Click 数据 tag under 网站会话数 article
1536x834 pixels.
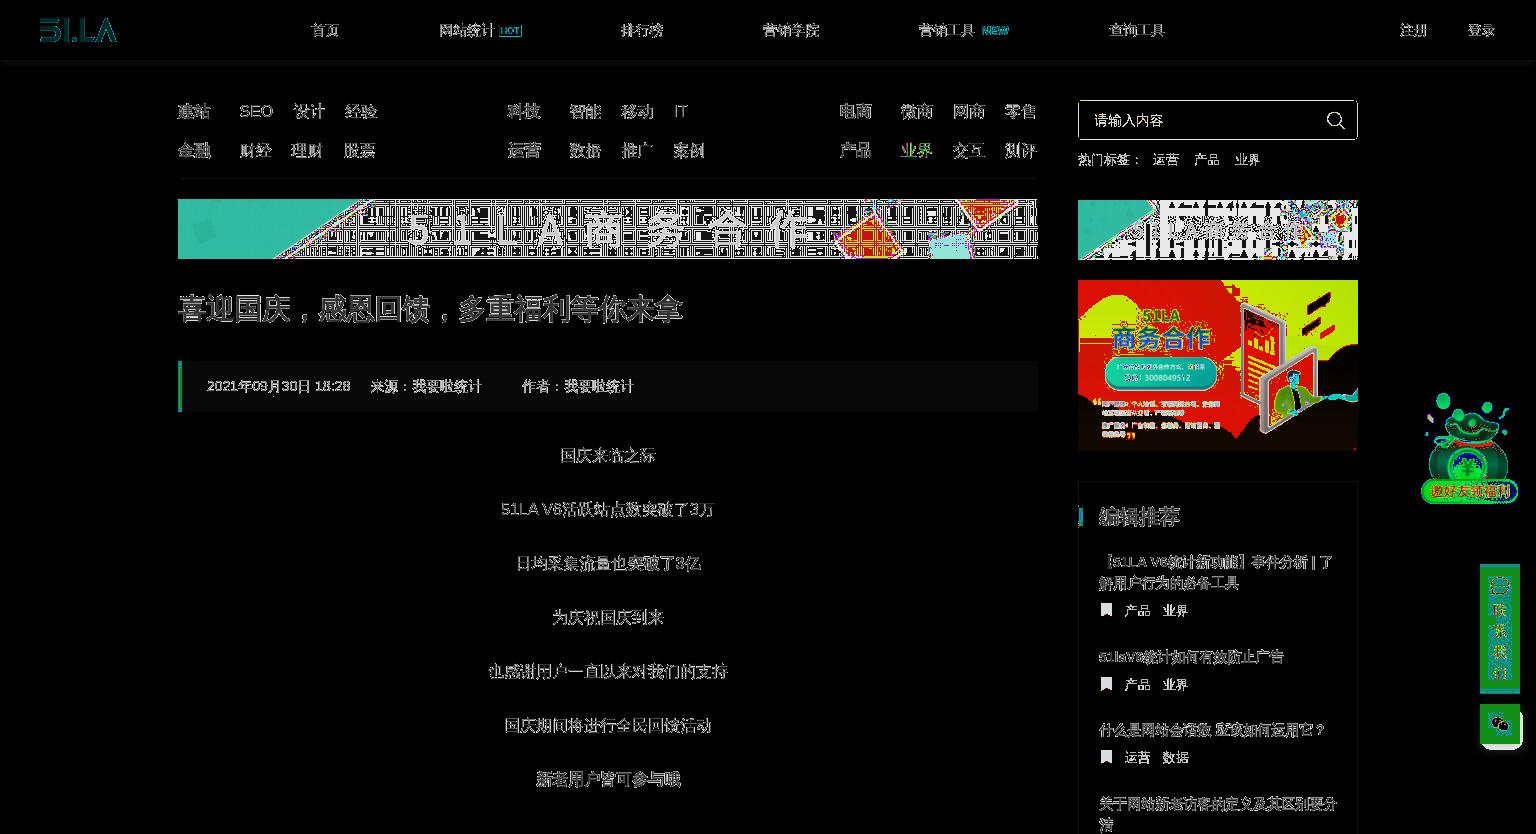[1175, 757]
